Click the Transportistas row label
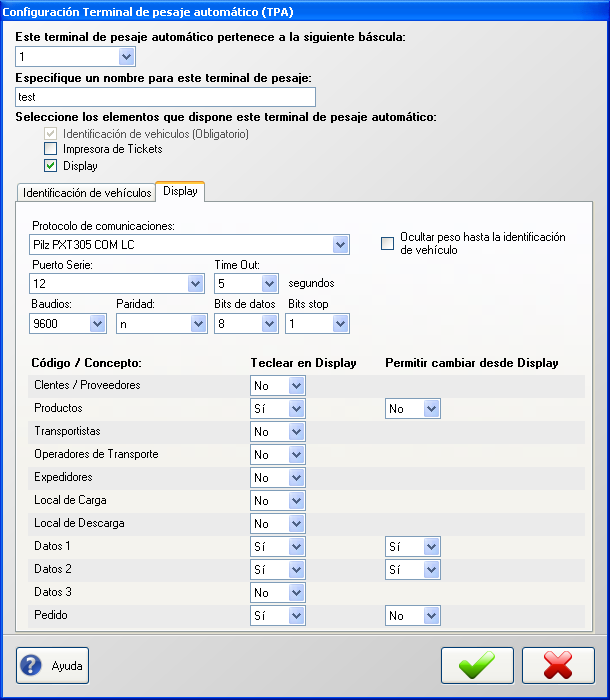 pos(67,431)
